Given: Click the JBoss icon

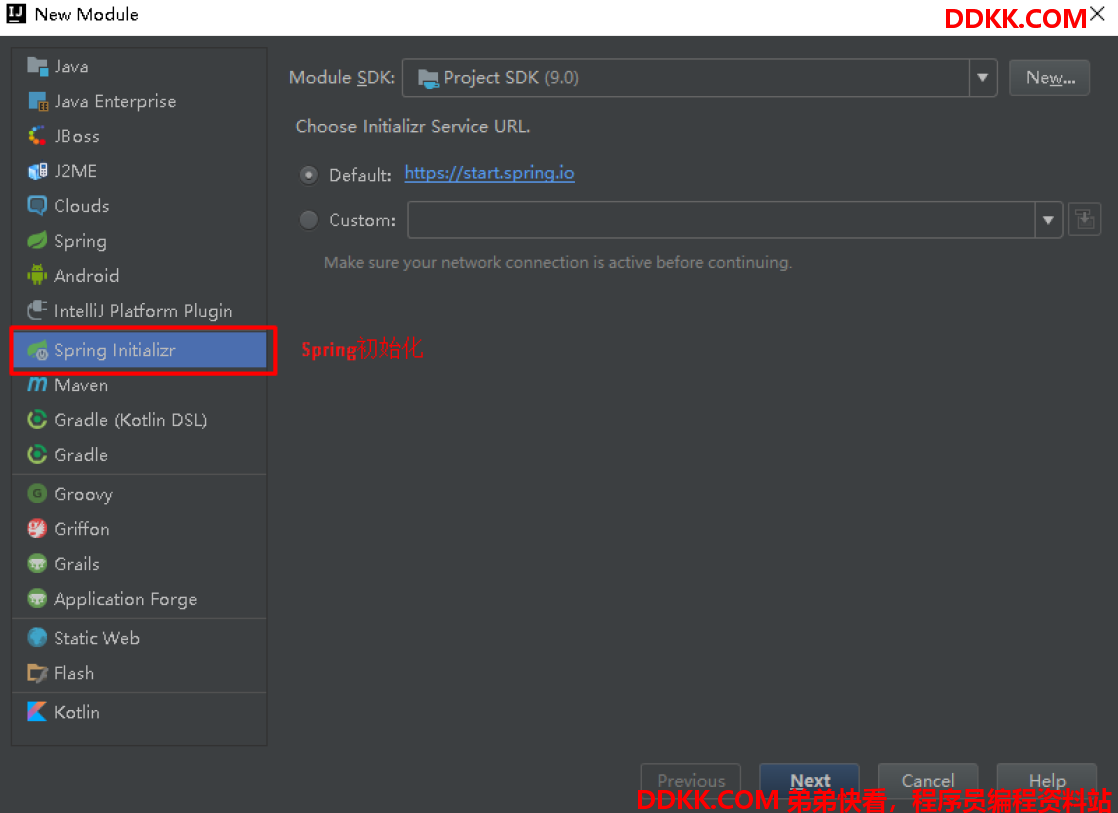Looking at the screenshot, I should [37, 136].
